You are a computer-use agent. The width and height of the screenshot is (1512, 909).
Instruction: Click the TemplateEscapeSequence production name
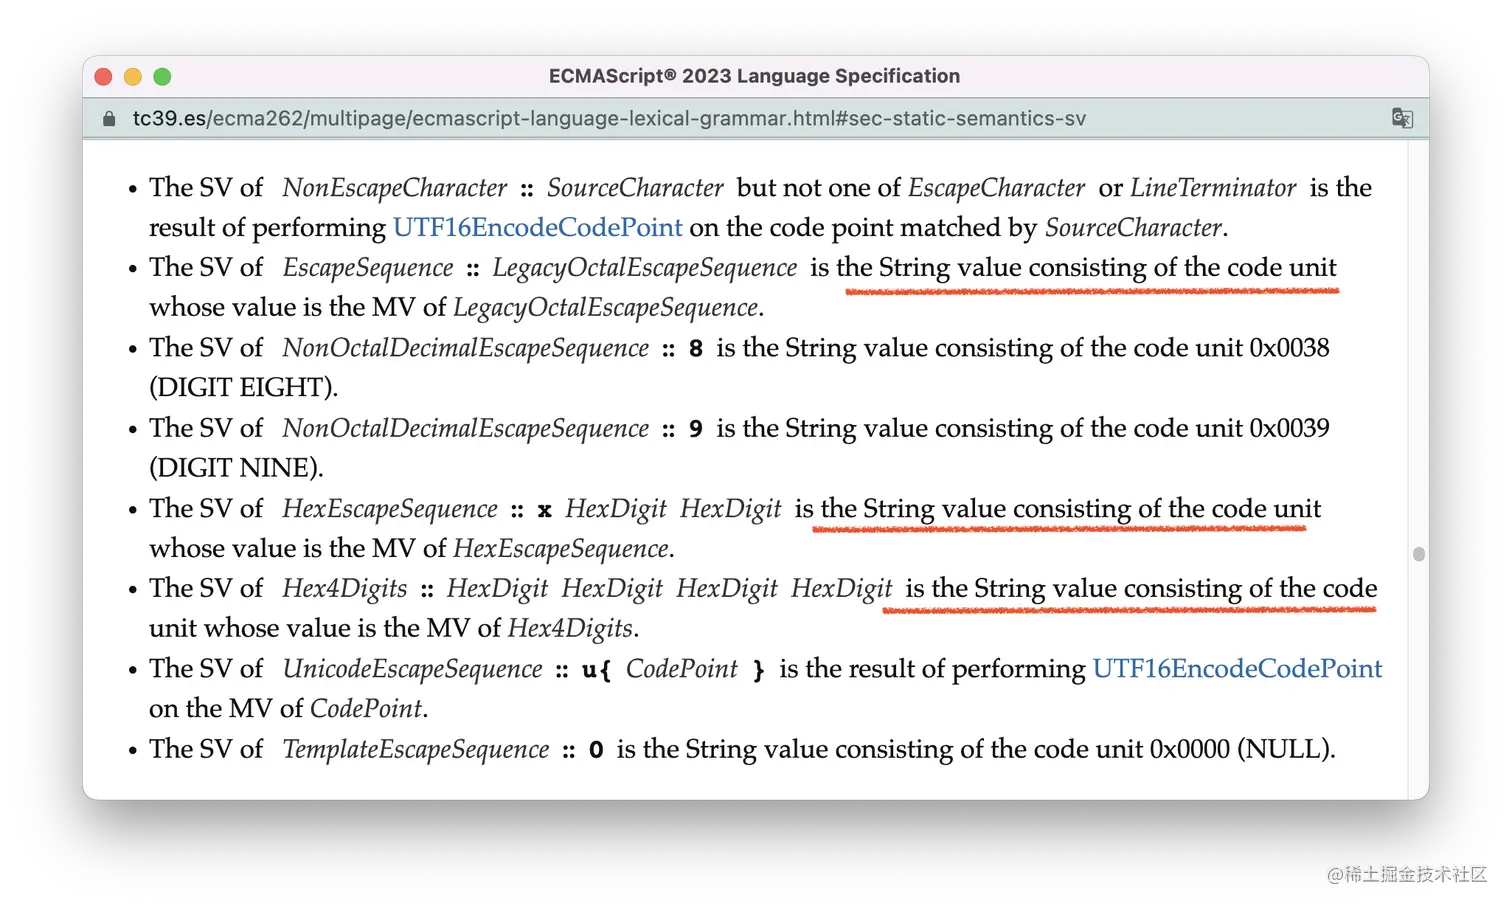(x=416, y=749)
